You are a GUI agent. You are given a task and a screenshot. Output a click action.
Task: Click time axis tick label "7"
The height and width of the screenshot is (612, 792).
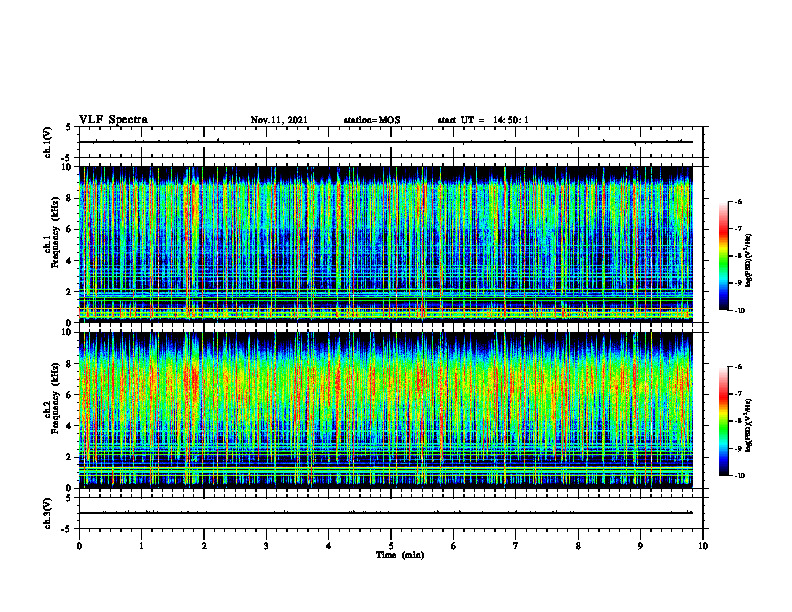[516, 546]
